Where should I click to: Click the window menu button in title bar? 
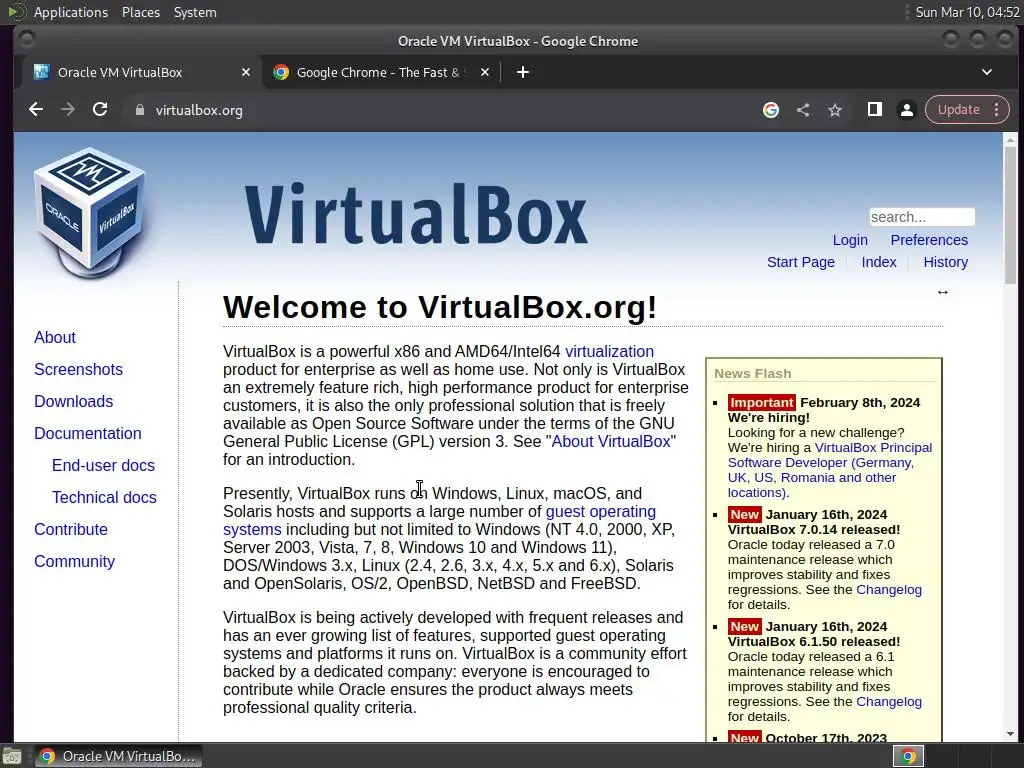coord(27,40)
